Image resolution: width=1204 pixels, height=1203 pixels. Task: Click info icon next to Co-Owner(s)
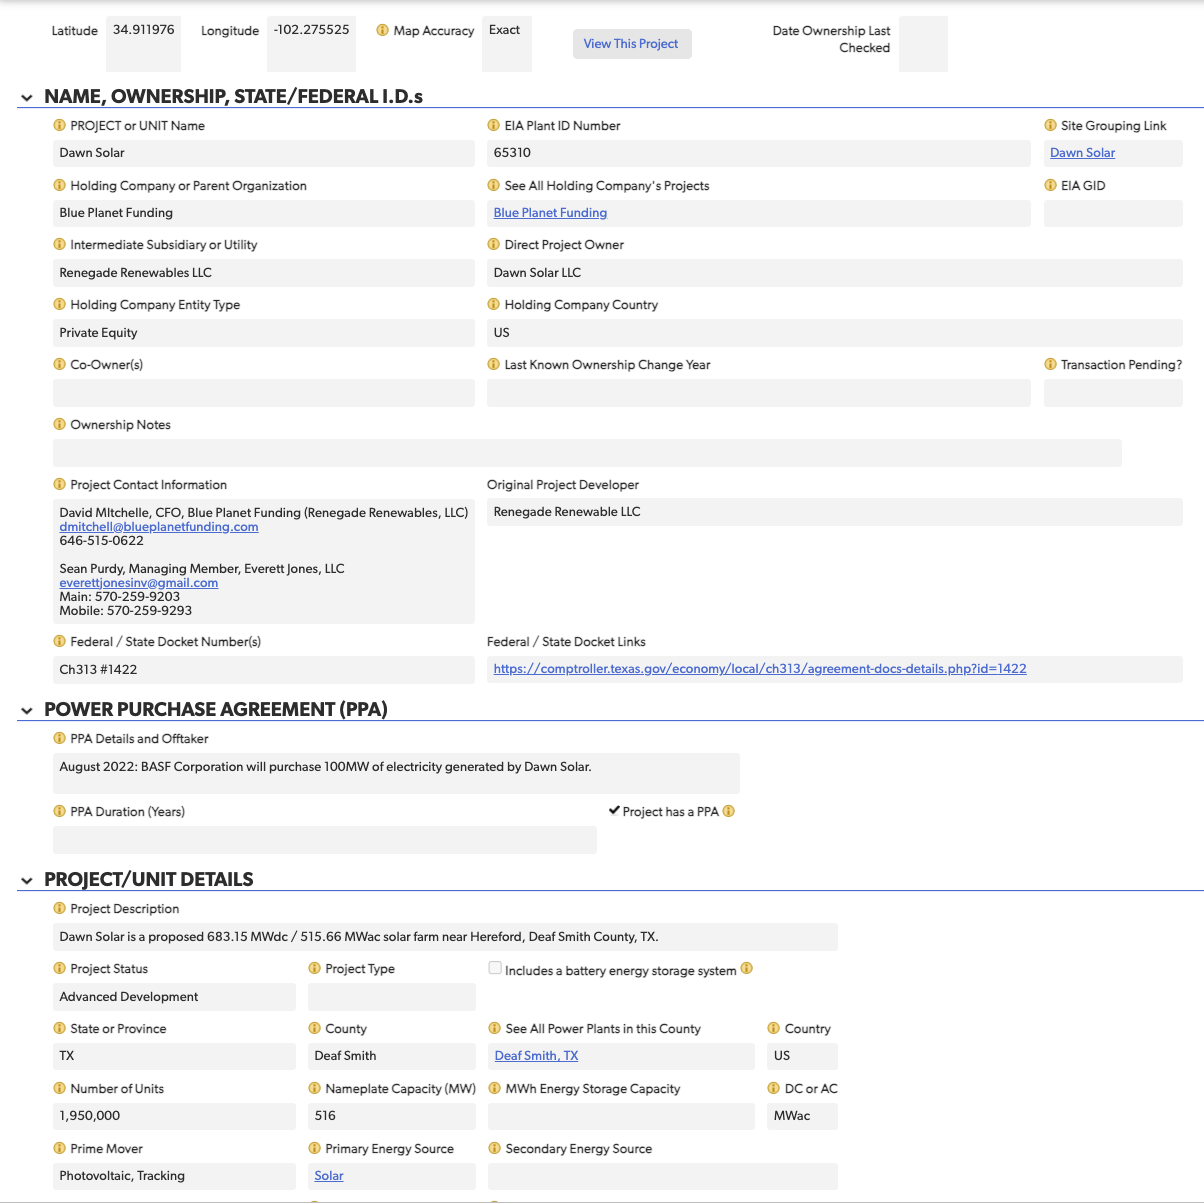coord(59,364)
